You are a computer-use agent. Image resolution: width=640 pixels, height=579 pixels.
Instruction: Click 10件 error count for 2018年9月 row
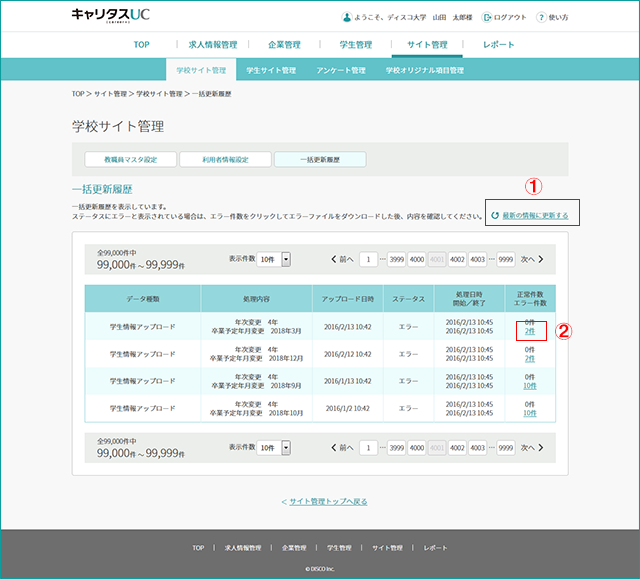point(530,386)
